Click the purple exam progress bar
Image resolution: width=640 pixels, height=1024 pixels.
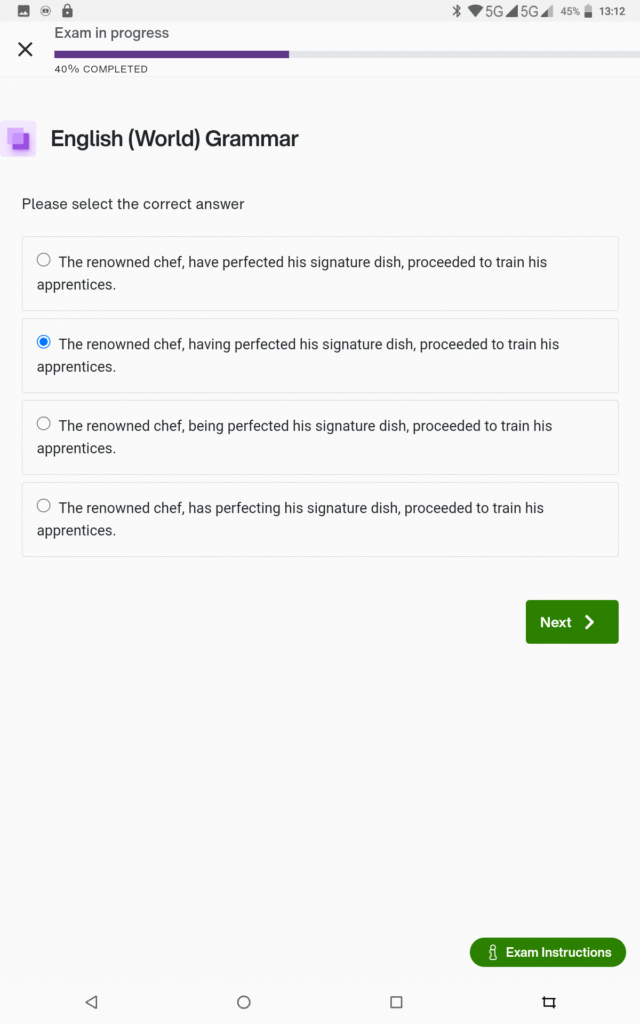point(172,54)
